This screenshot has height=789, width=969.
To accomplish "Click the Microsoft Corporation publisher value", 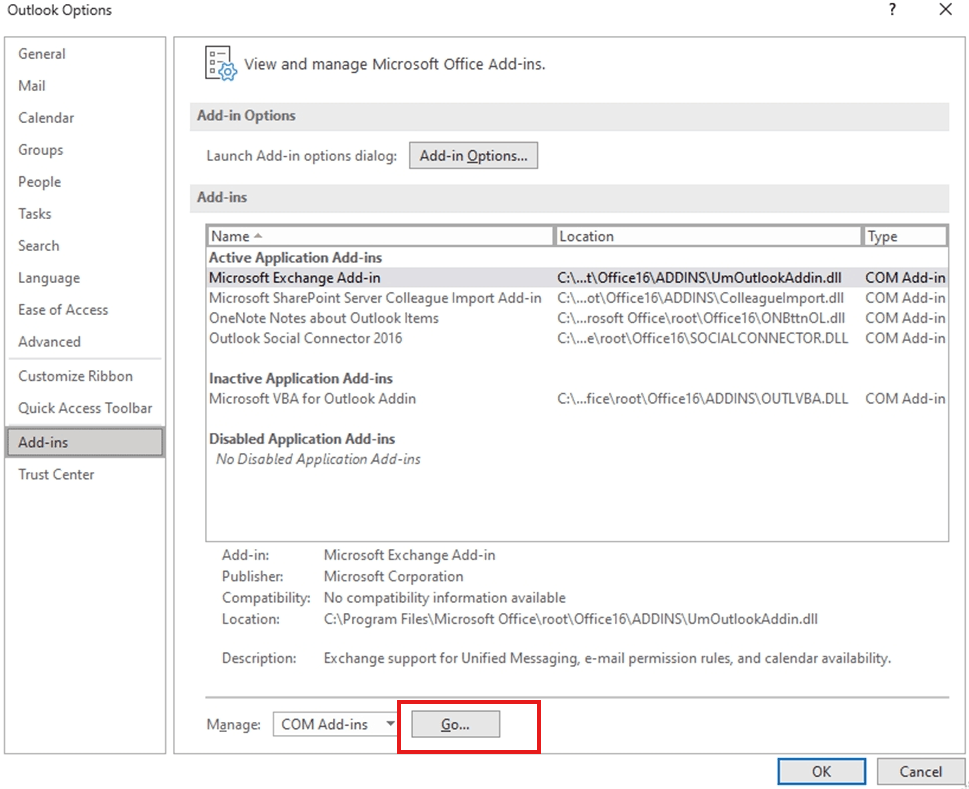I will click(394, 576).
